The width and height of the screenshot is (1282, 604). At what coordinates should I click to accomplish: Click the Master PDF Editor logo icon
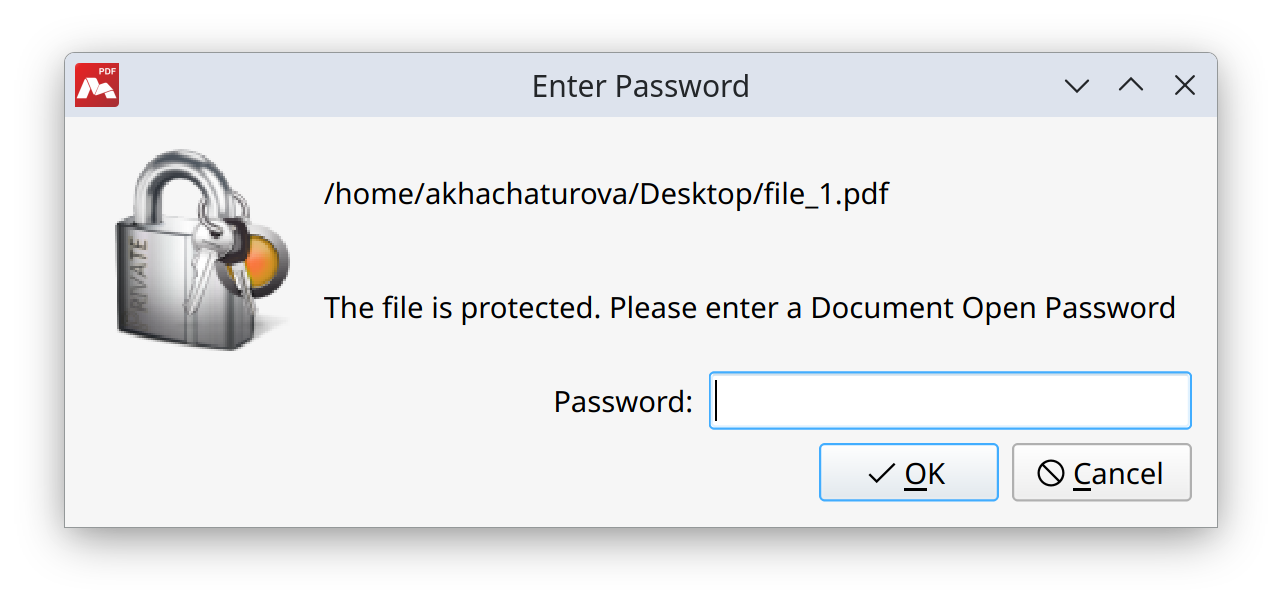click(x=97, y=85)
